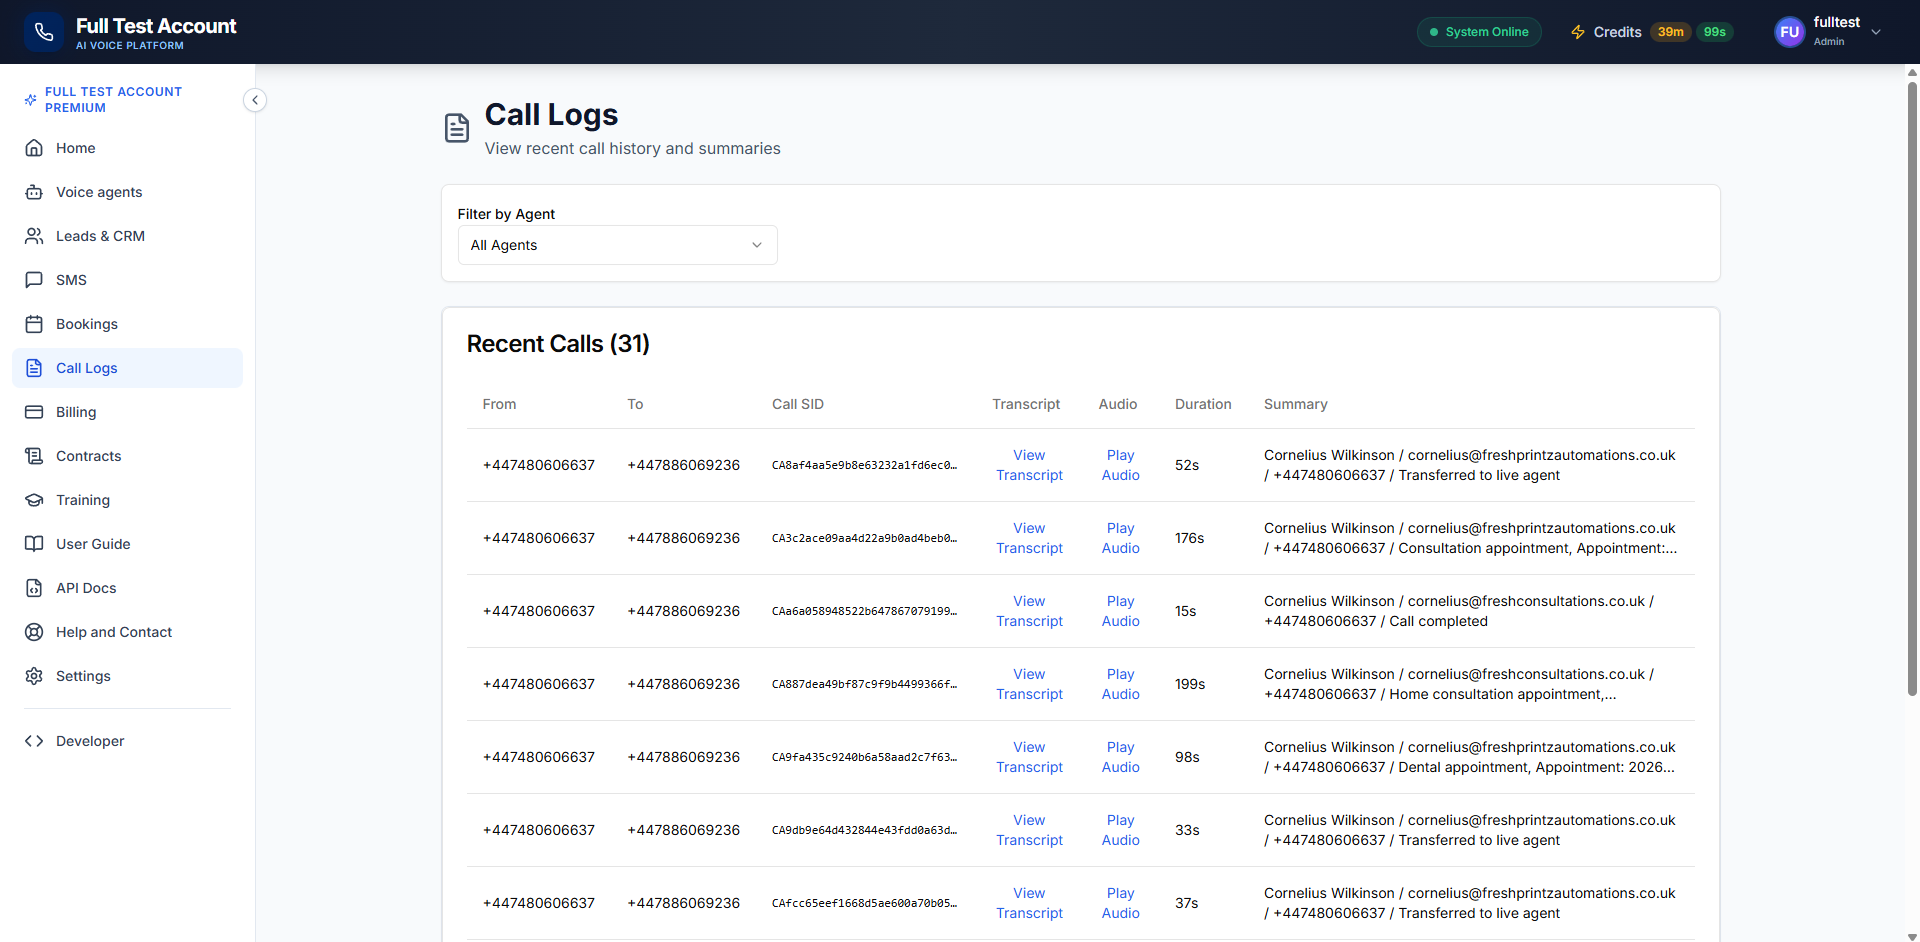Image resolution: width=1920 pixels, height=942 pixels.
Task: Play Audio for the 176s call
Action: 1120,538
